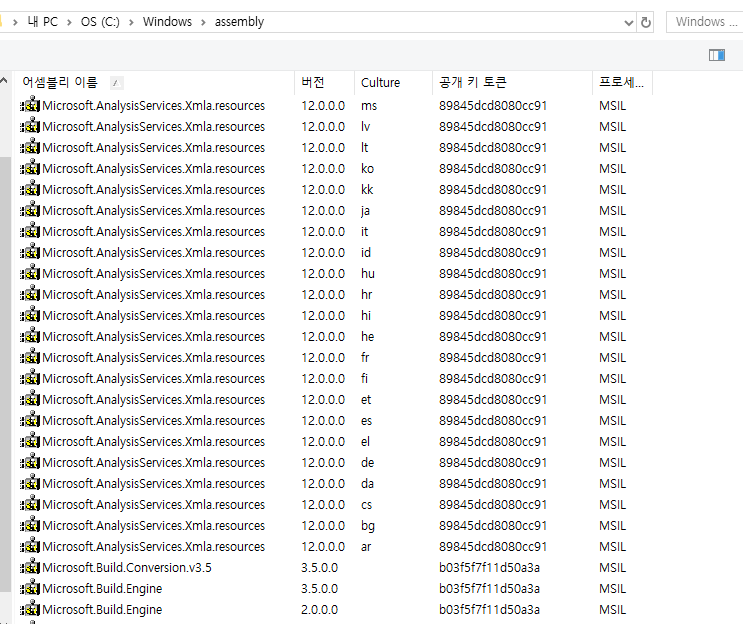Image resolution: width=743 pixels, height=624 pixels.
Task: Expand the chevron before 내 PC in path
Action: tap(15, 22)
